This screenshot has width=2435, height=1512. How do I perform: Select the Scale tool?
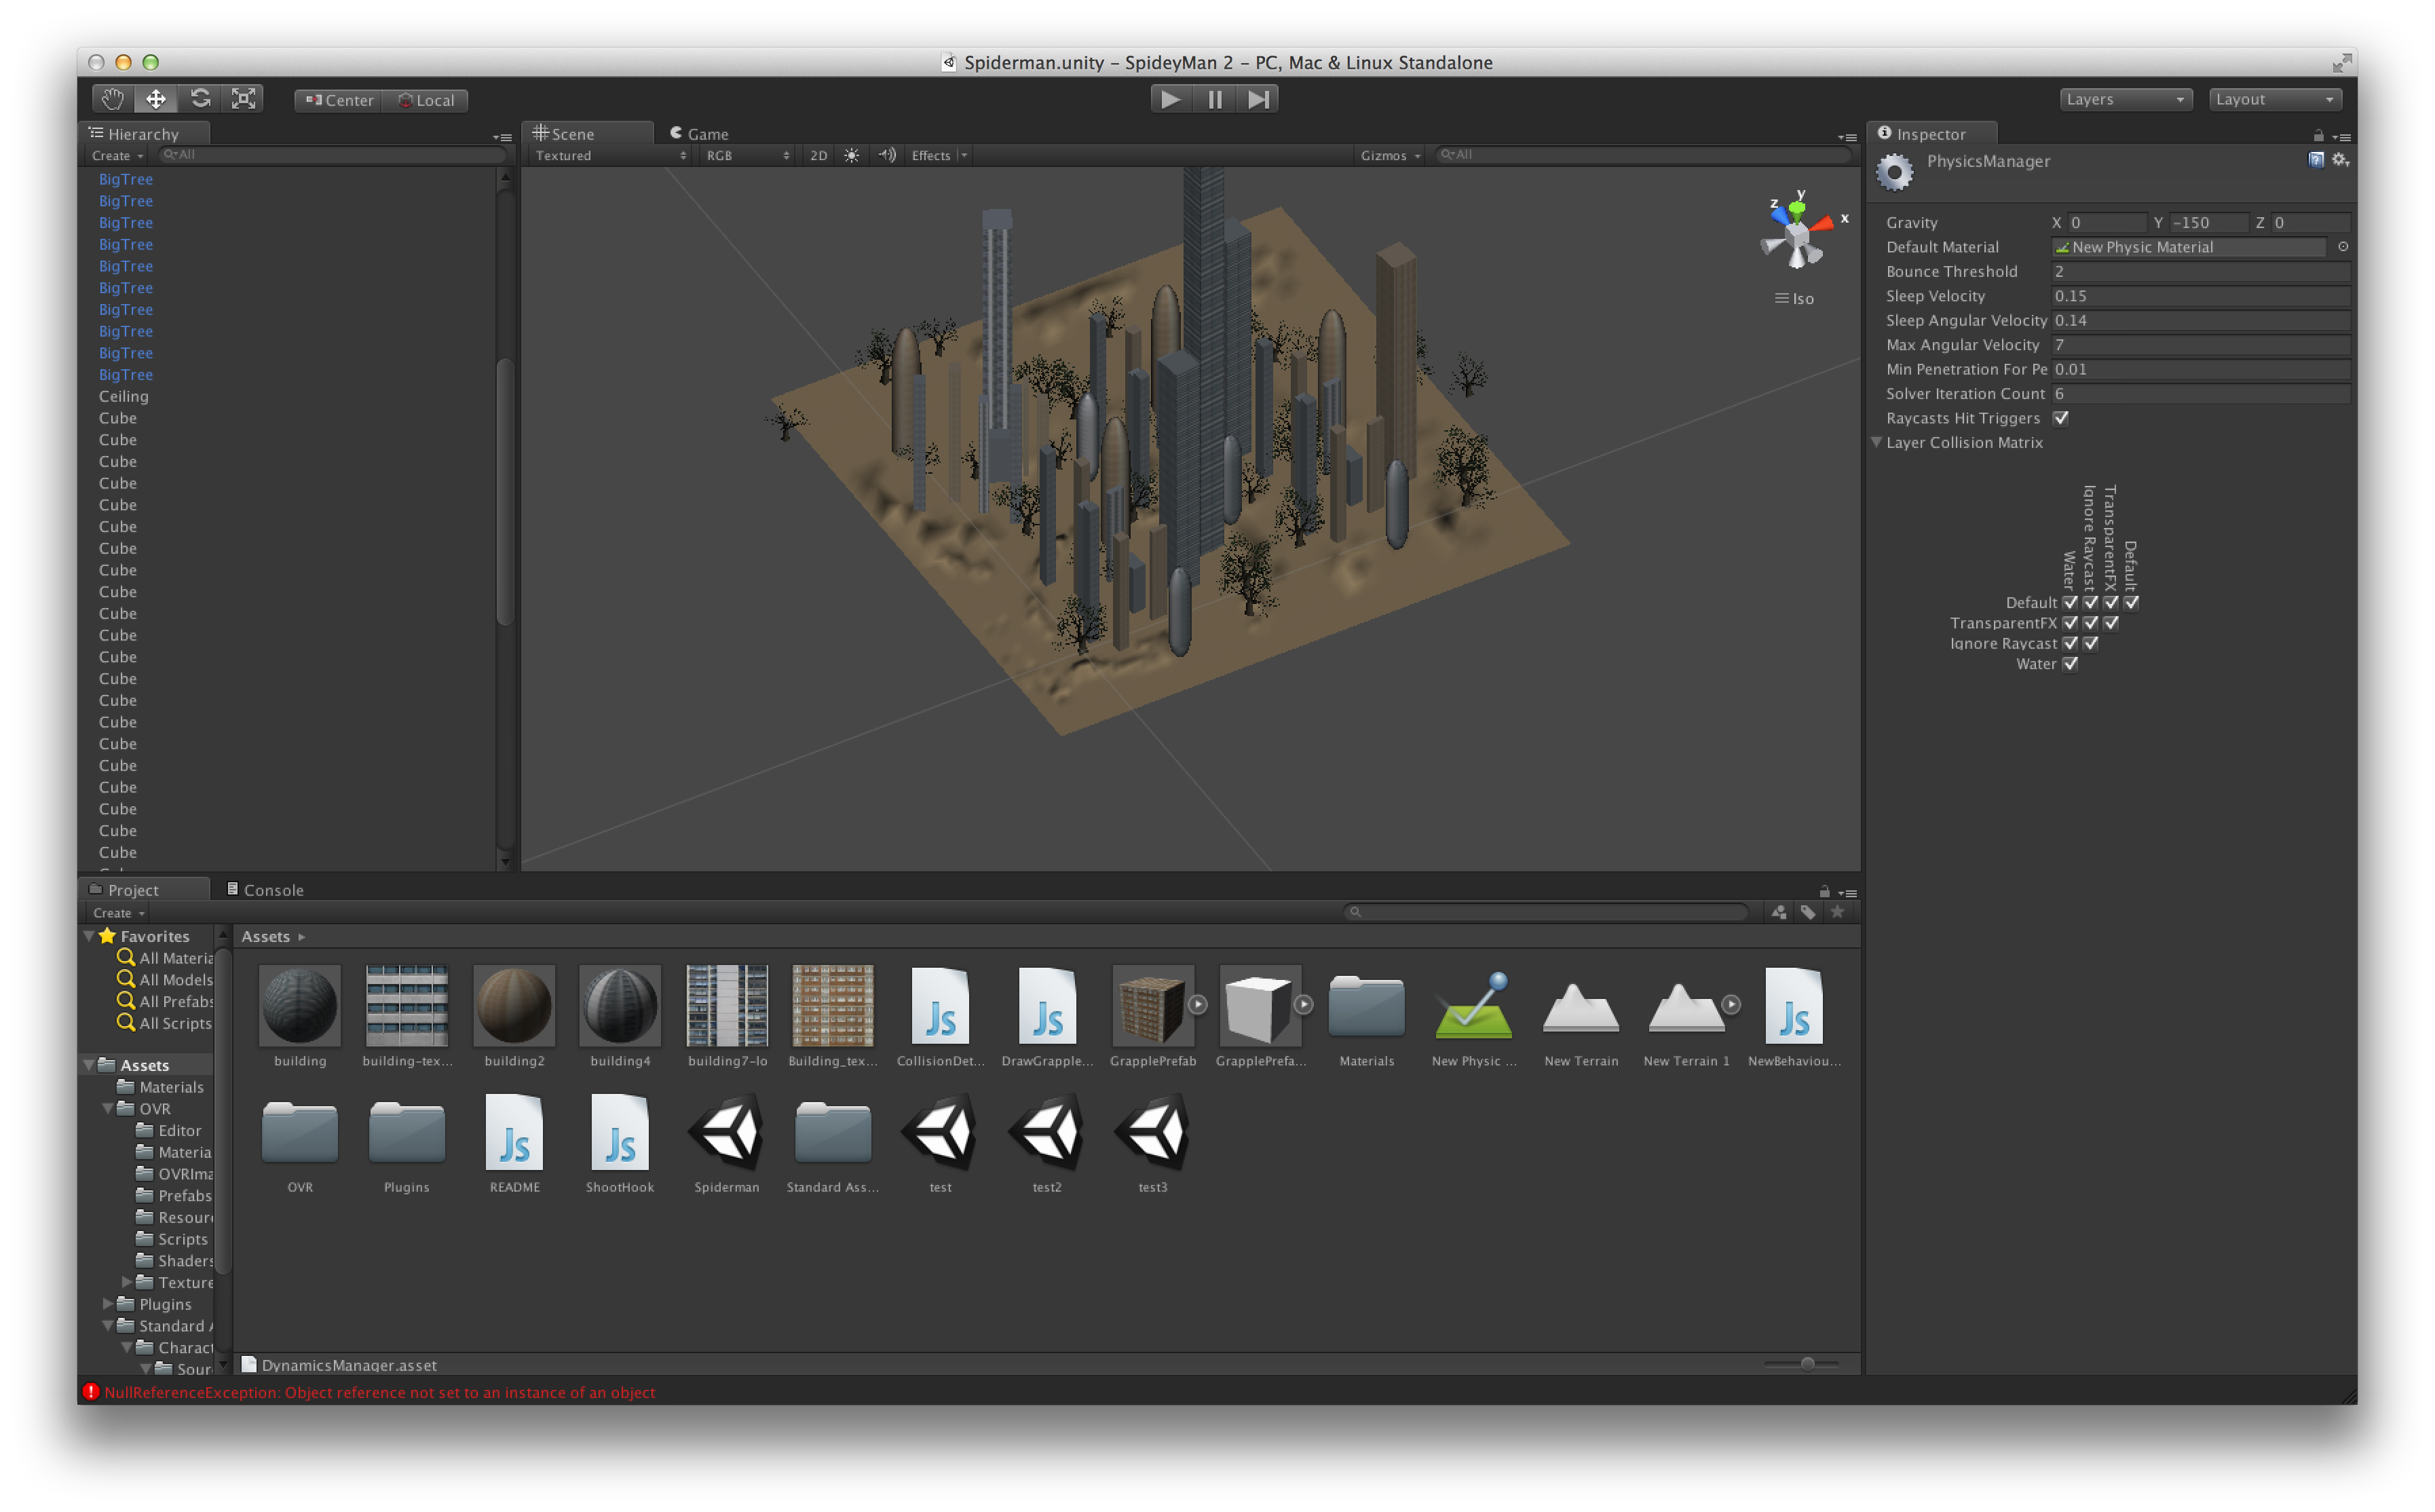click(x=243, y=99)
